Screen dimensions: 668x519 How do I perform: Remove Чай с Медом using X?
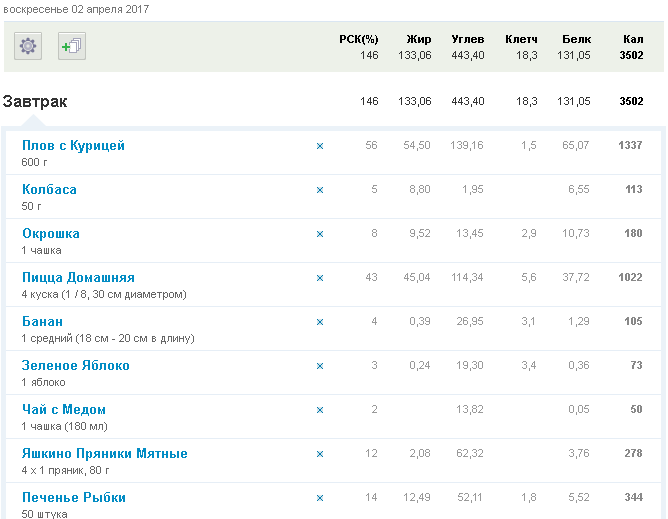click(x=320, y=410)
